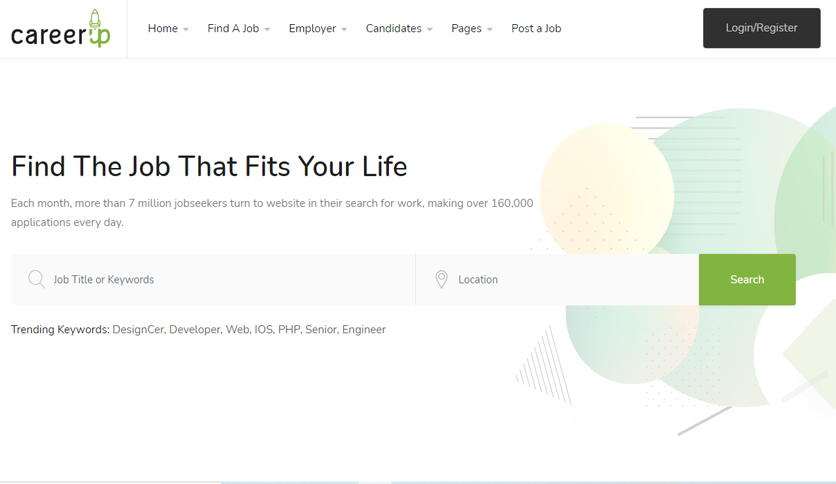836x484 pixels.
Task: Select the Engineer trending keyword
Action: (x=364, y=329)
